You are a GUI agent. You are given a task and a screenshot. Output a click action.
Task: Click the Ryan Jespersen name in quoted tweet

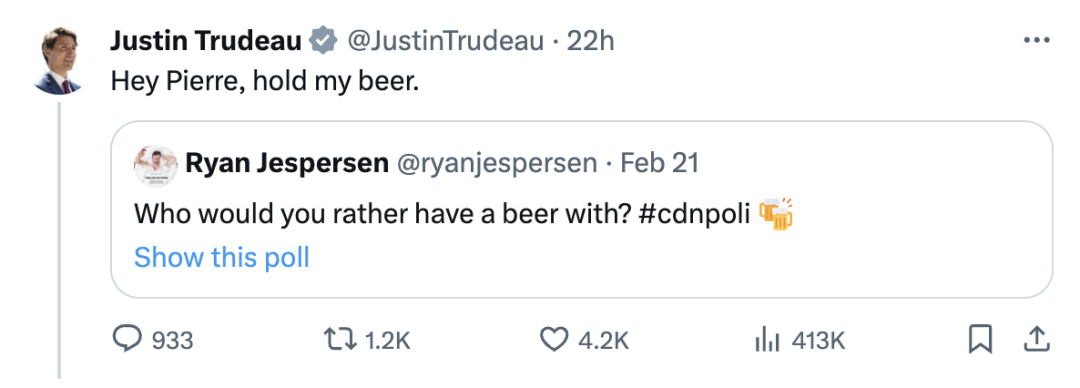point(287,163)
